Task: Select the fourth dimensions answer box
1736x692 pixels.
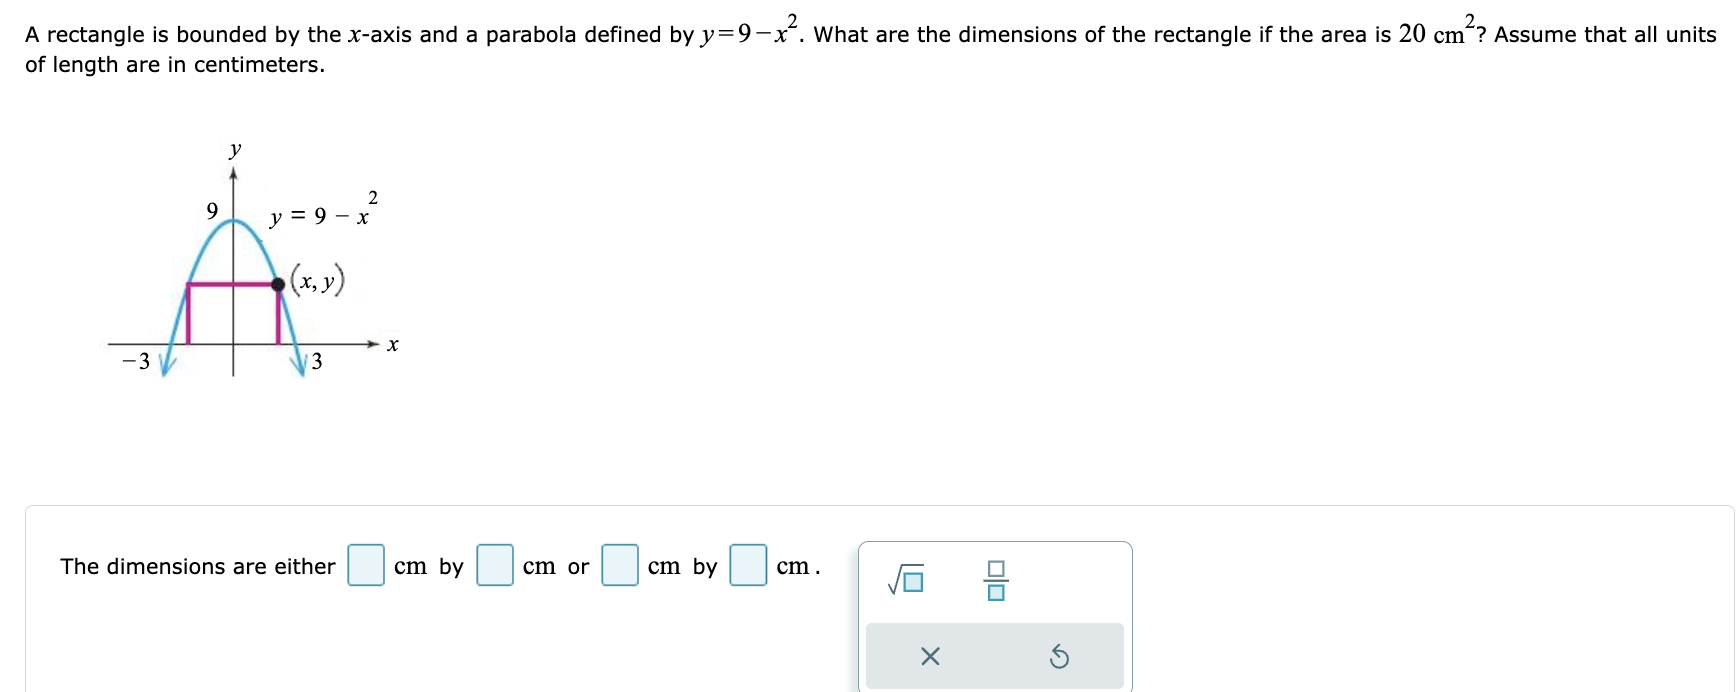Action: 747,566
